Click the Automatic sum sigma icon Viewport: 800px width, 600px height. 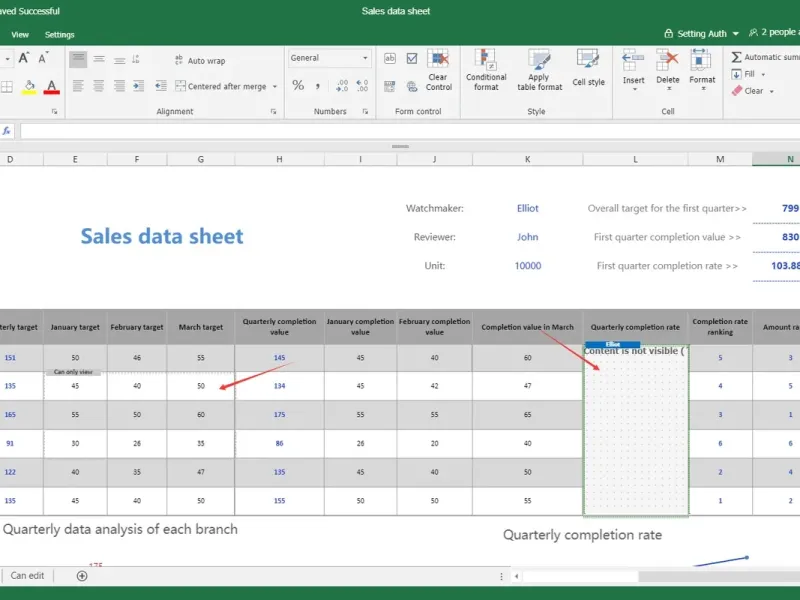click(737, 58)
